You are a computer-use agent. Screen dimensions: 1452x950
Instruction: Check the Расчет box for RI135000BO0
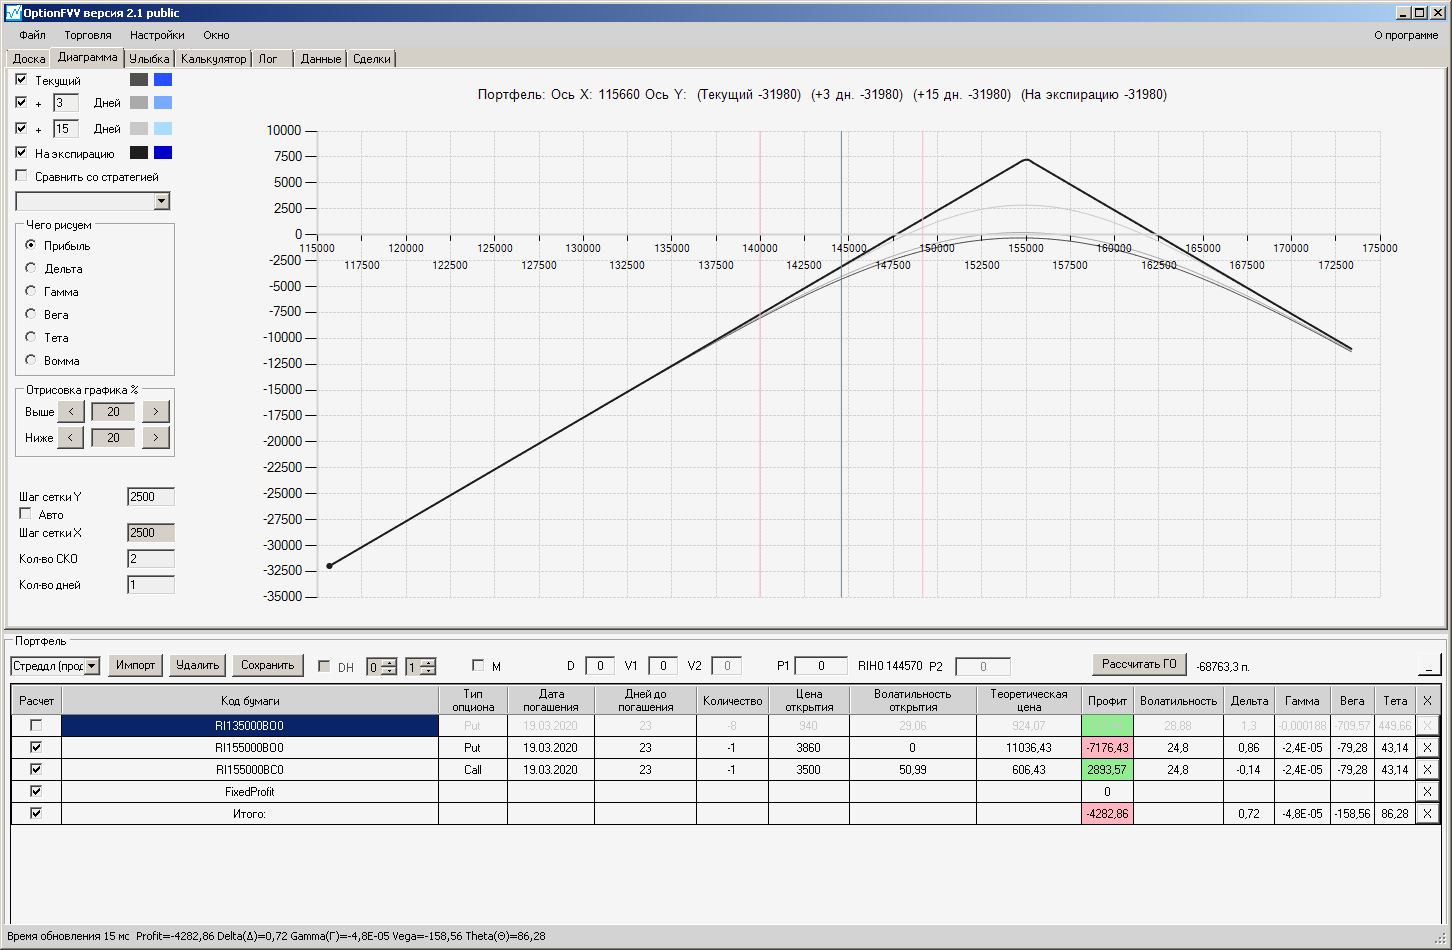tap(36, 725)
